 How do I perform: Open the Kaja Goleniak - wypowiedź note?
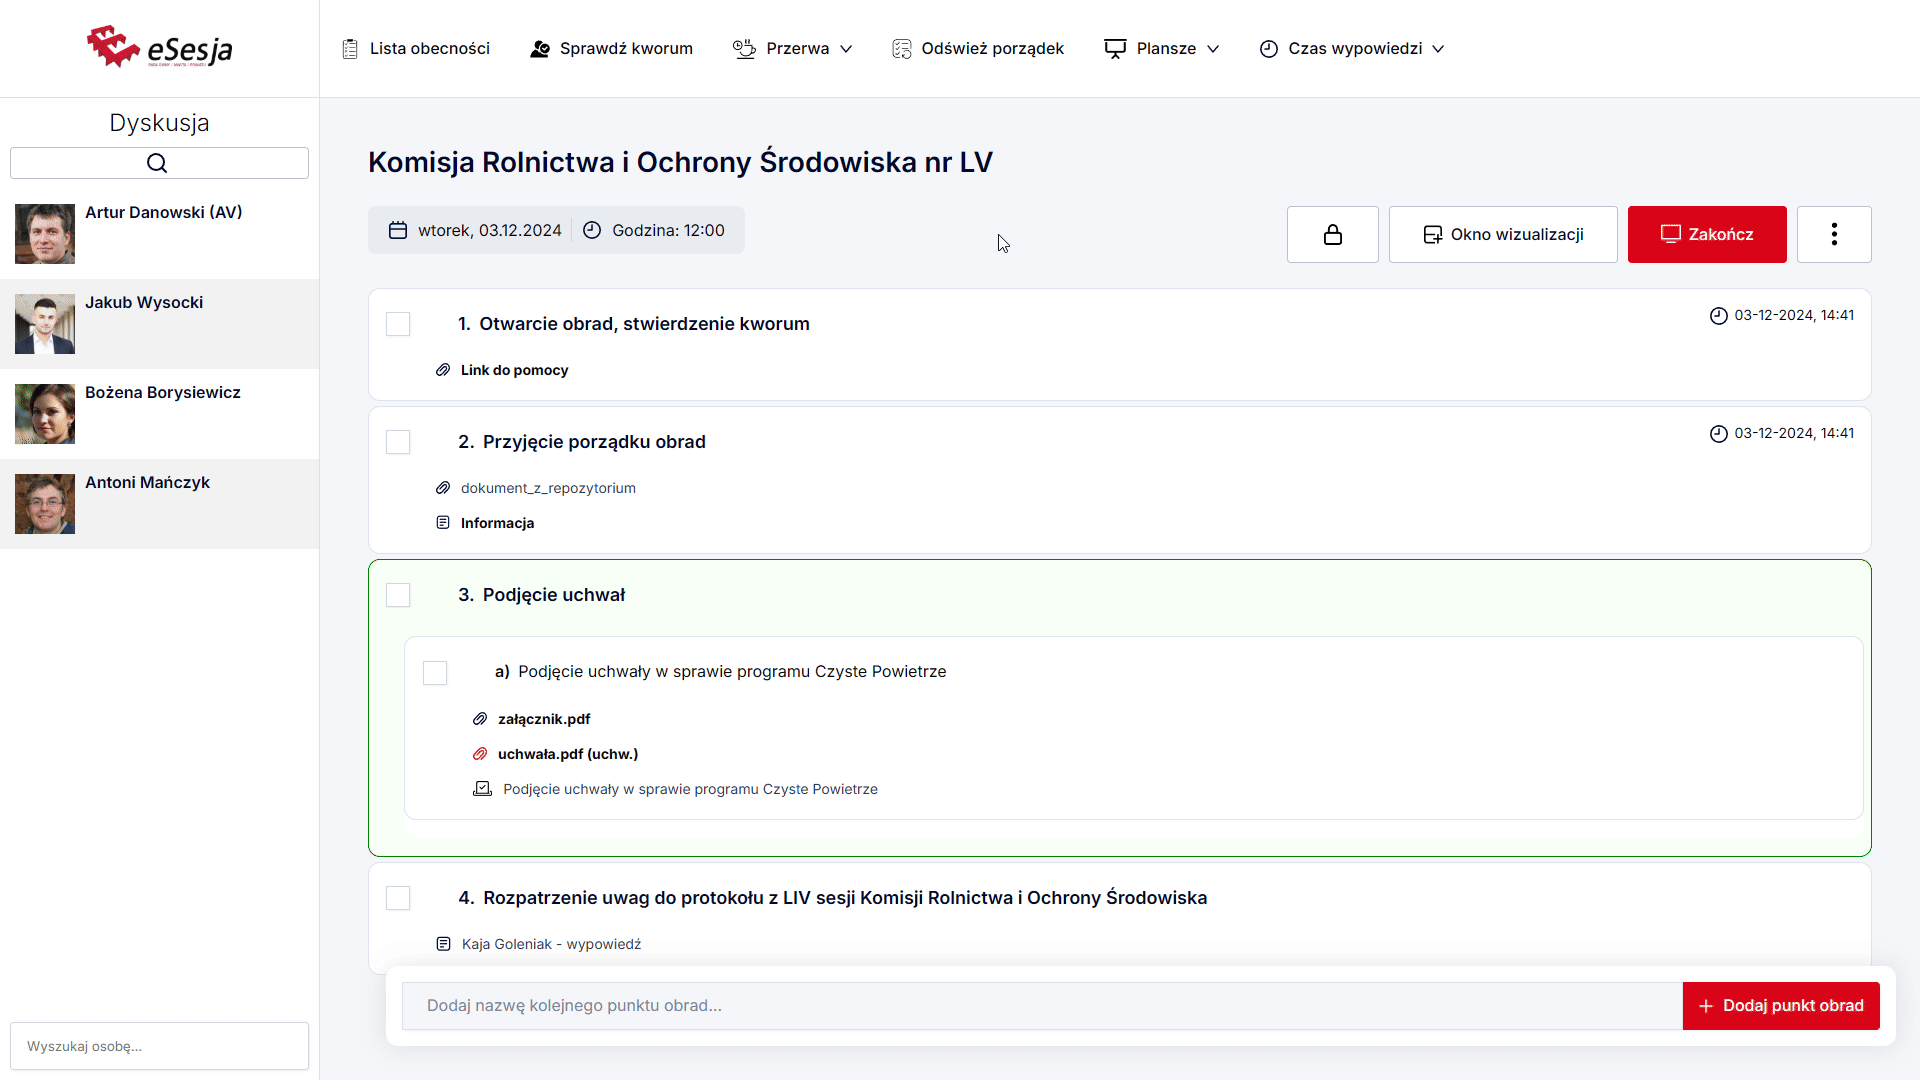pos(551,944)
